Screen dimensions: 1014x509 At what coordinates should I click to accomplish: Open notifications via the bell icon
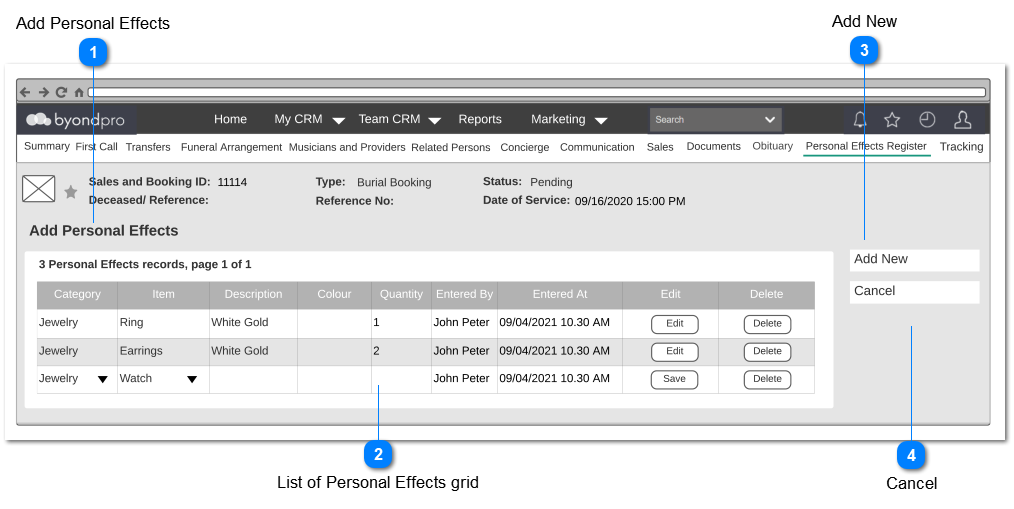859,120
